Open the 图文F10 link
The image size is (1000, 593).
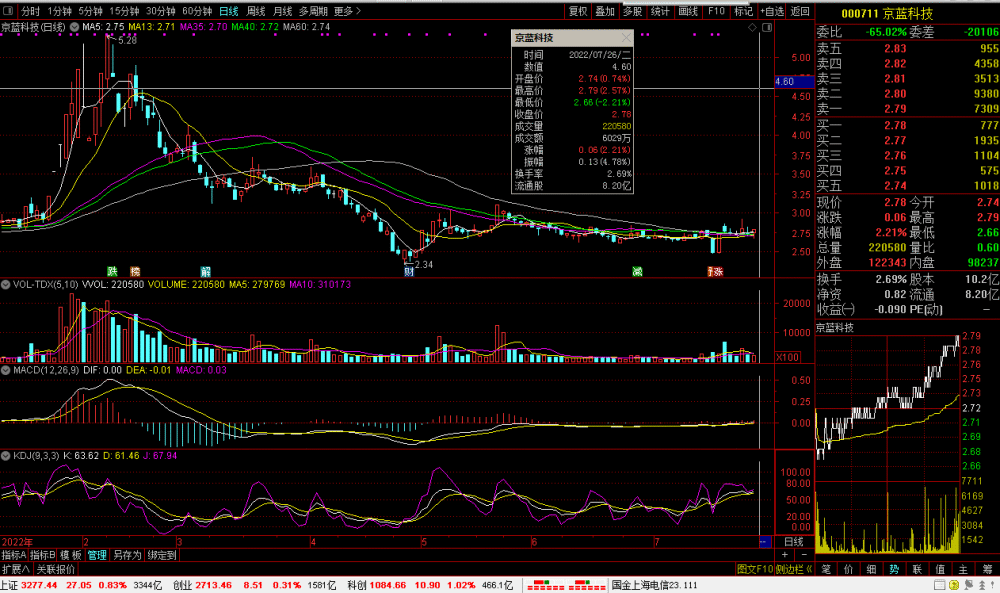[755, 569]
